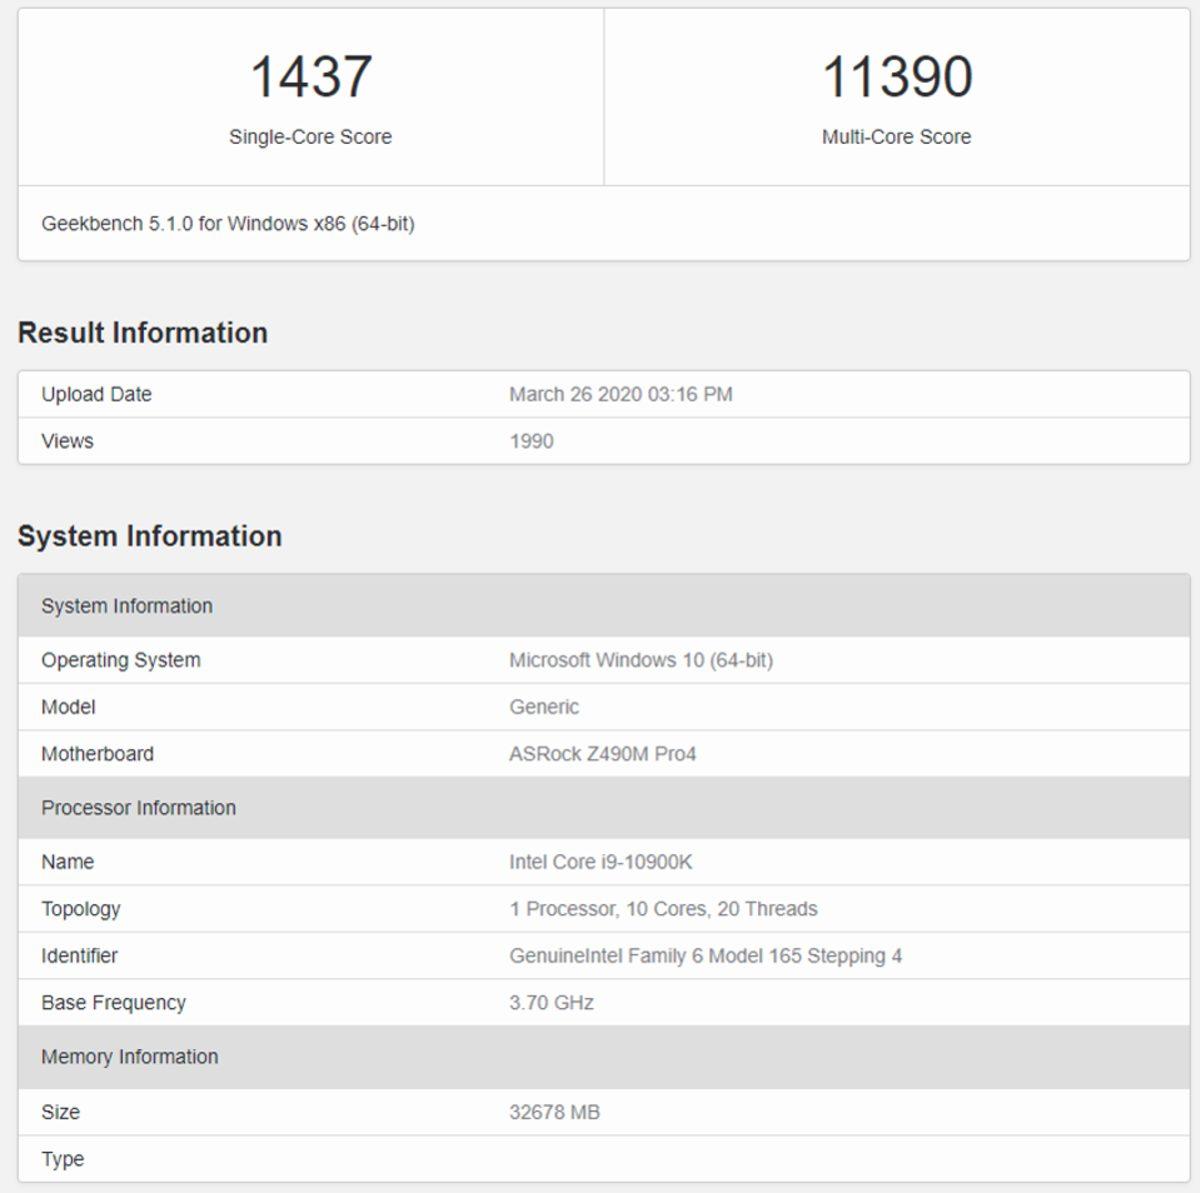This screenshot has width=1200, height=1193.
Task: Select the Upload Date row
Action: [x=96, y=394]
